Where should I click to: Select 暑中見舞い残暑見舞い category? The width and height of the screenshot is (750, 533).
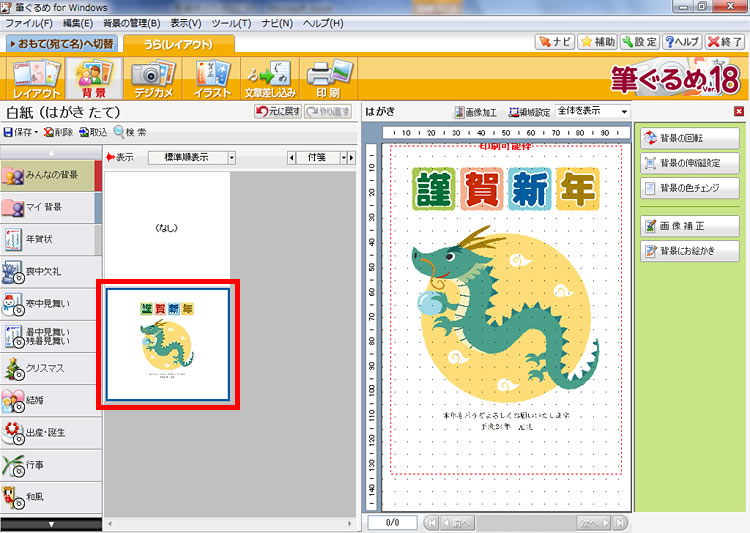pos(51,336)
